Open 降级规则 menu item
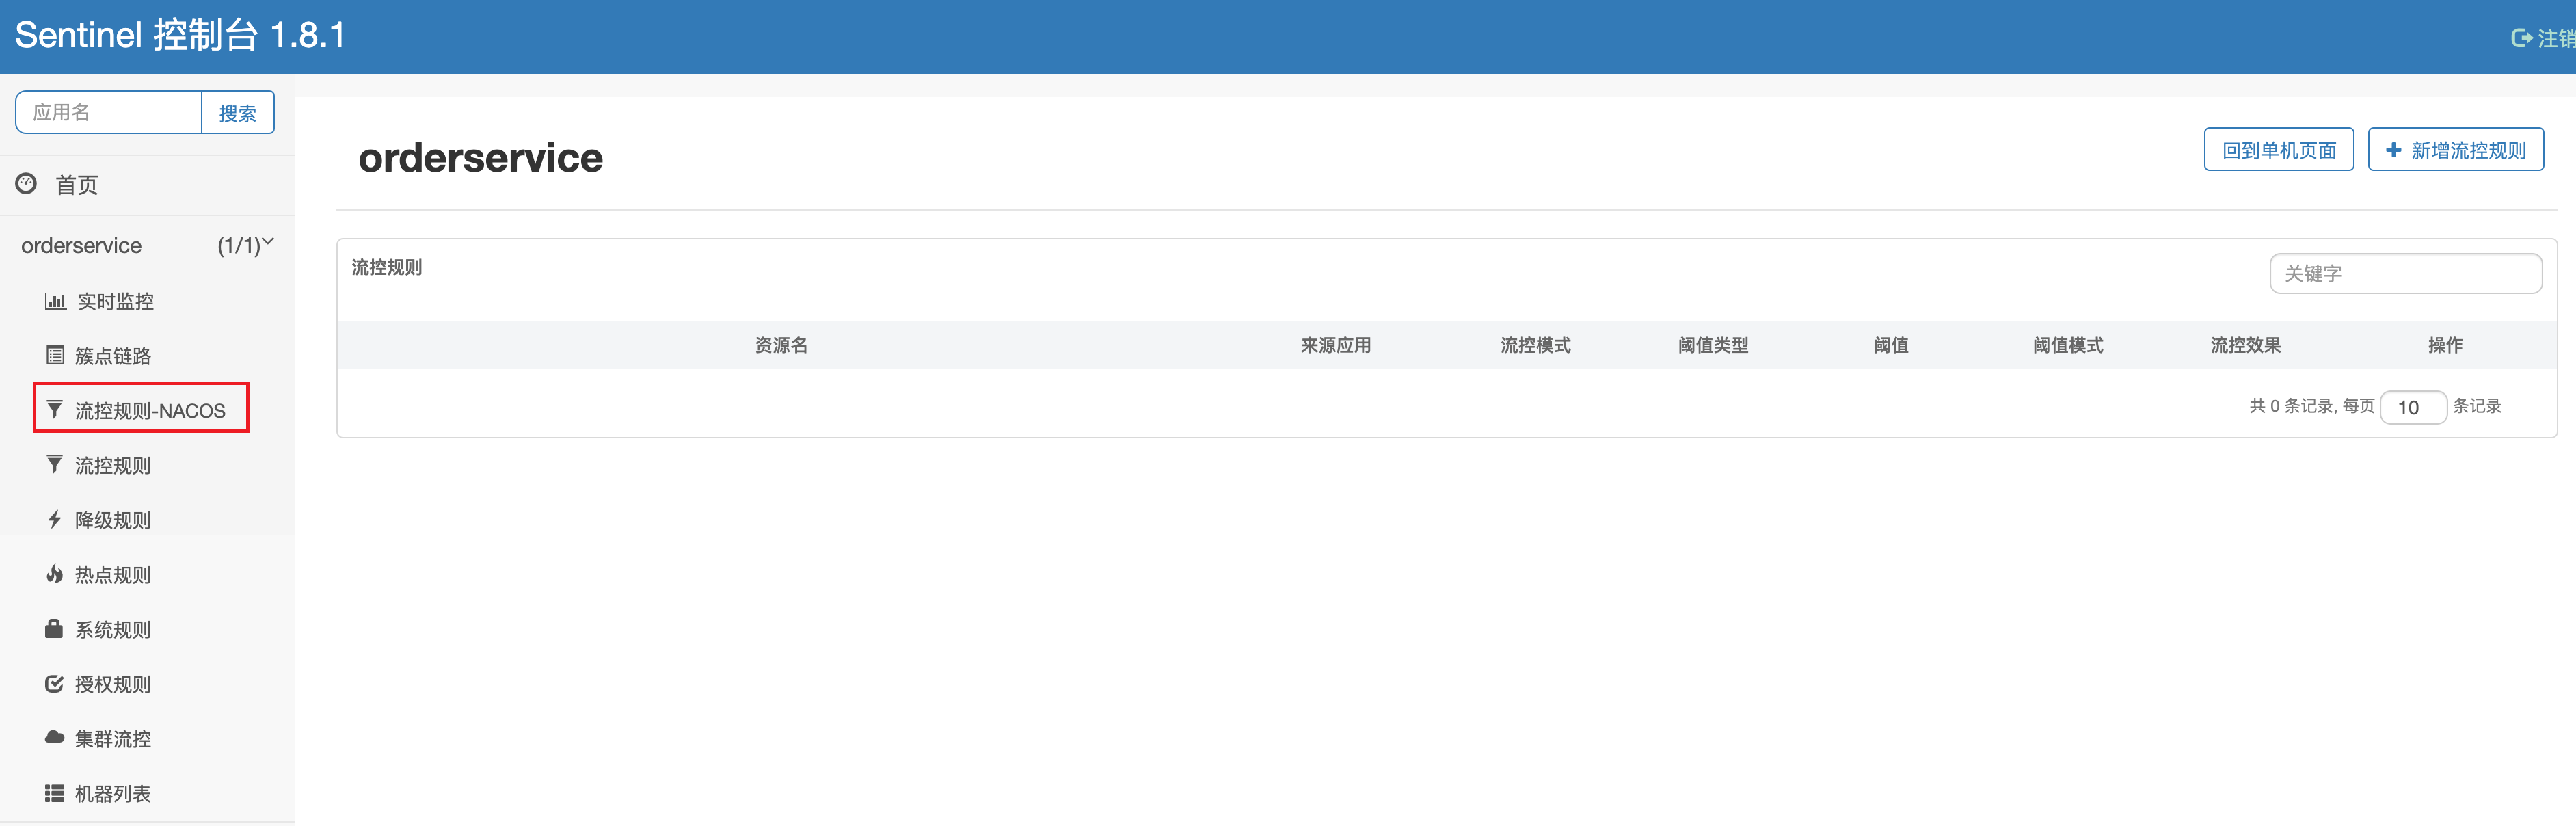Image resolution: width=2576 pixels, height=826 pixels. [x=113, y=520]
